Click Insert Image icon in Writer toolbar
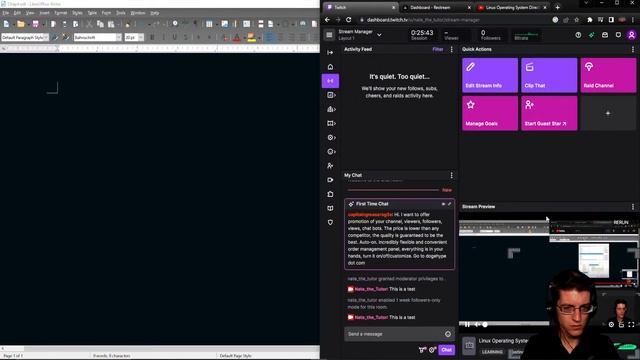Screen dimensions: 640x360 point(224,24)
